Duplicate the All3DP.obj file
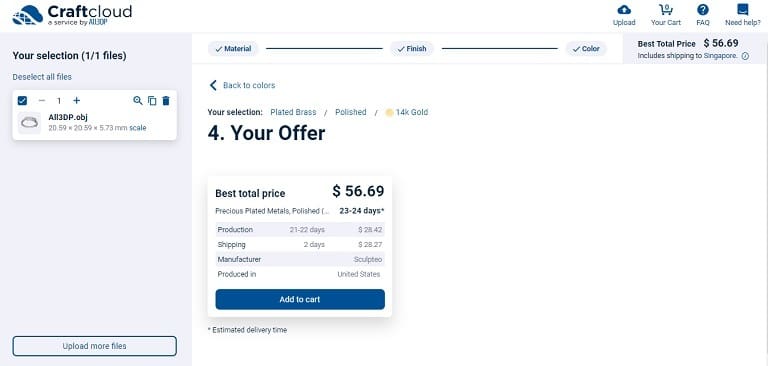This screenshot has height=366, width=768. point(152,100)
